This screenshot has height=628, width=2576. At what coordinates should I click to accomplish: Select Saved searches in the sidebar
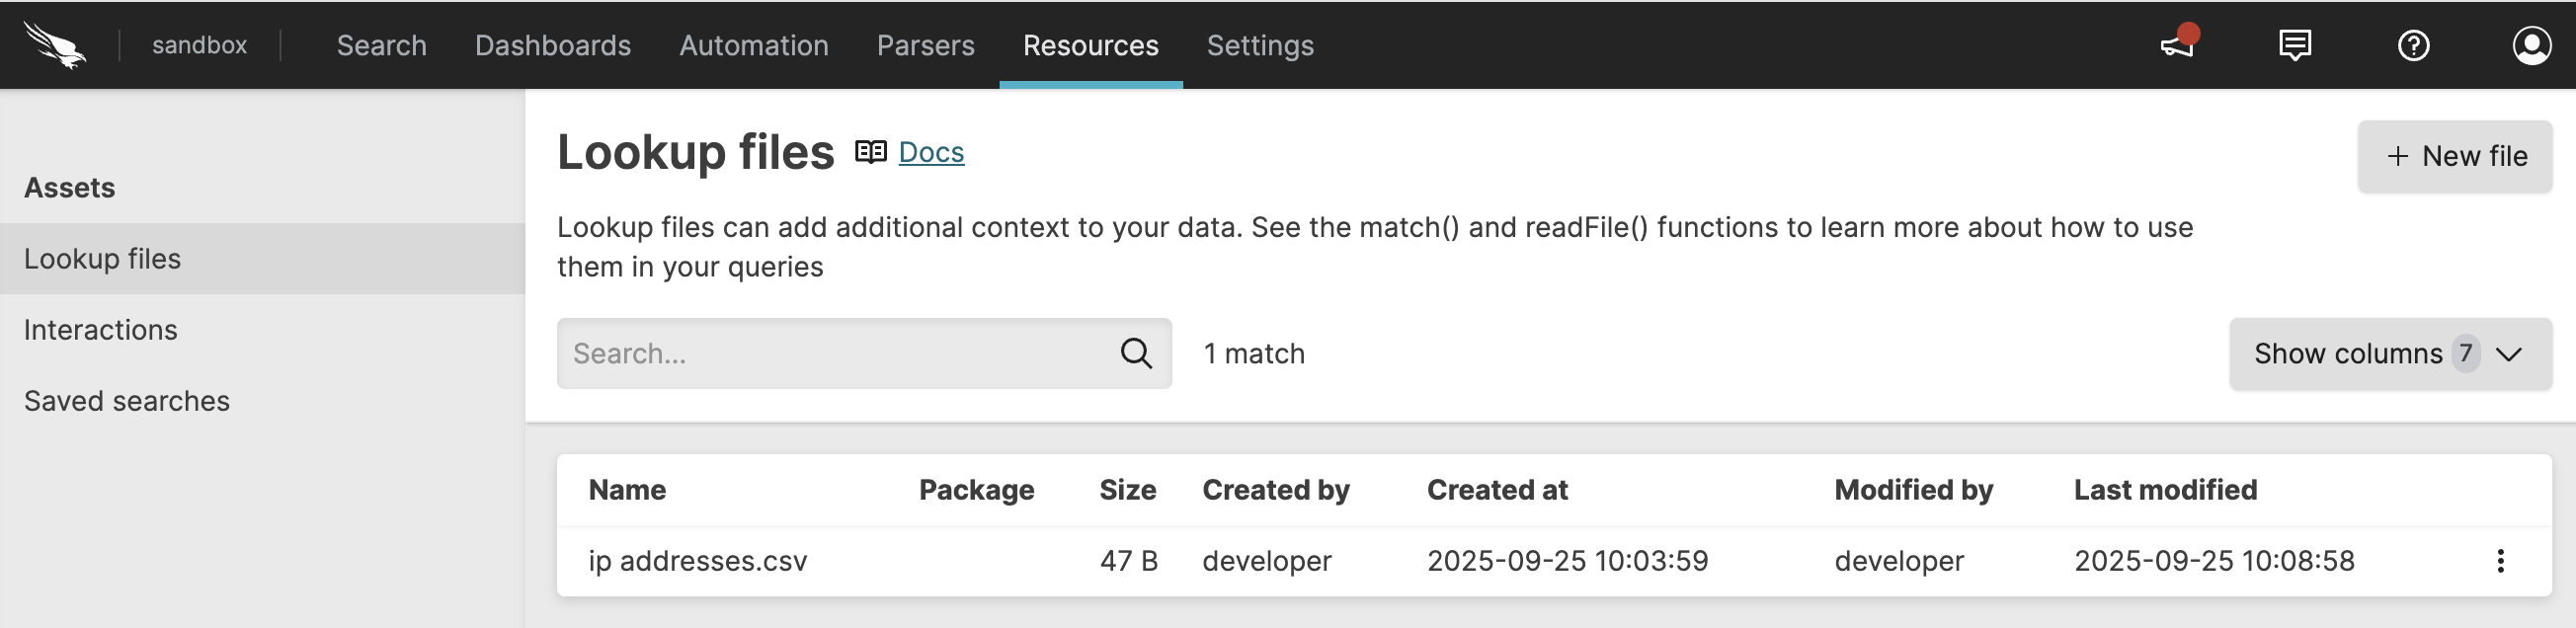(x=126, y=401)
